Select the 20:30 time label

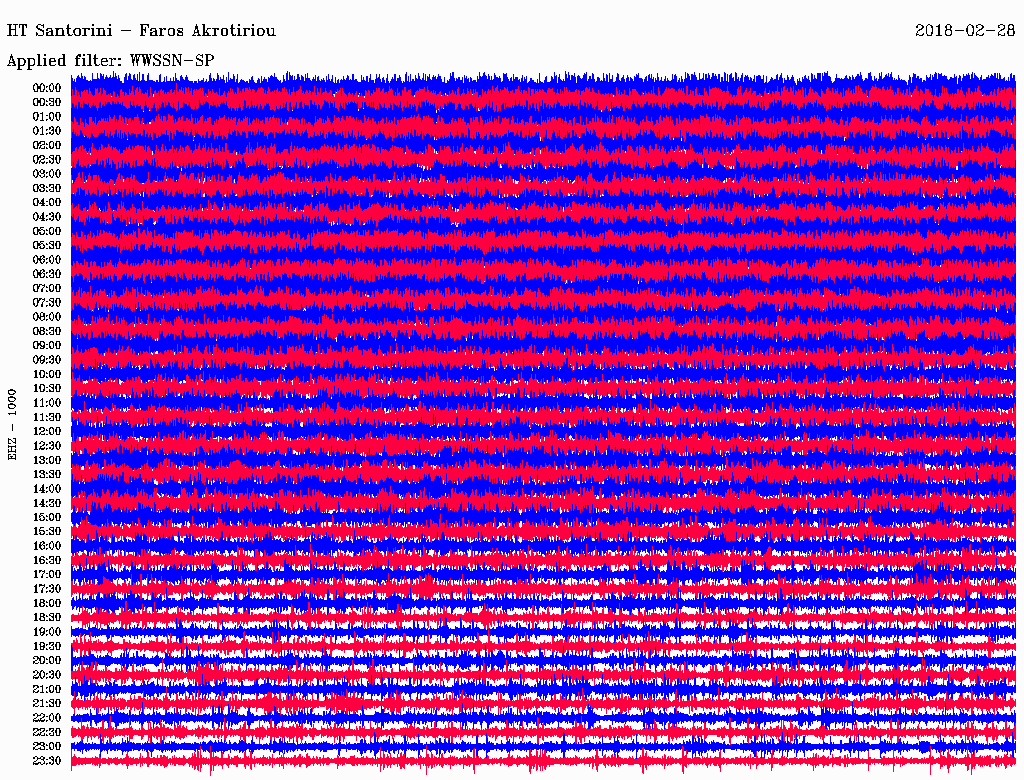tap(47, 675)
